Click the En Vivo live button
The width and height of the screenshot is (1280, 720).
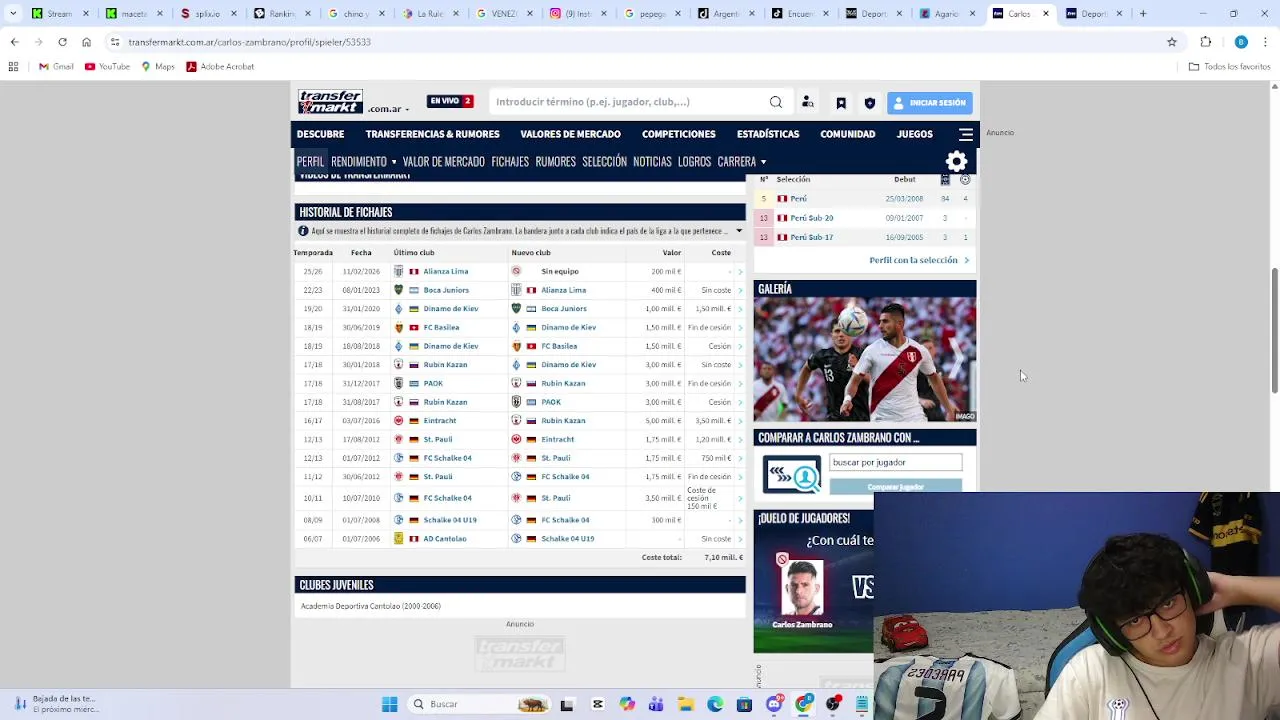[450, 101]
